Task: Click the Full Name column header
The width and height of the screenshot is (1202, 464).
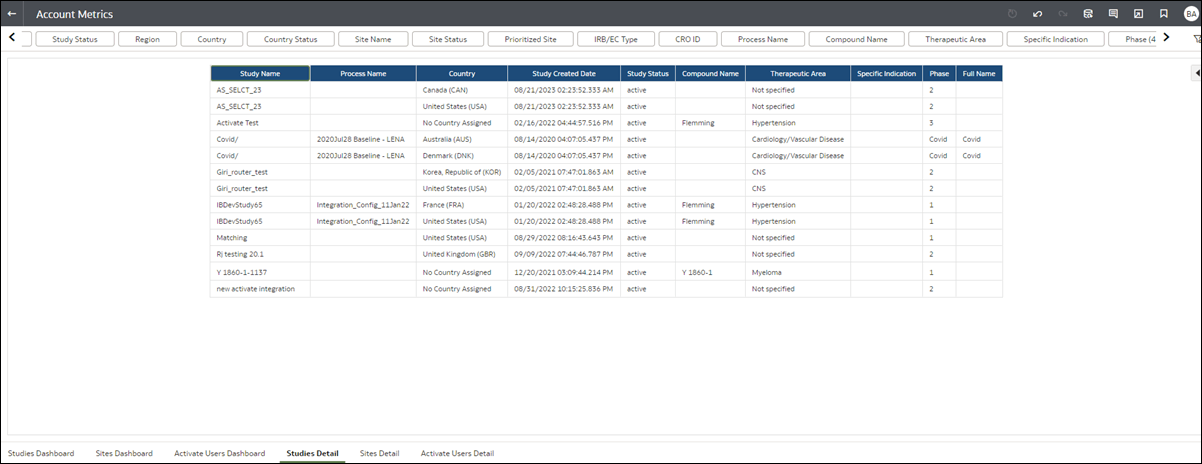Action: coord(979,73)
